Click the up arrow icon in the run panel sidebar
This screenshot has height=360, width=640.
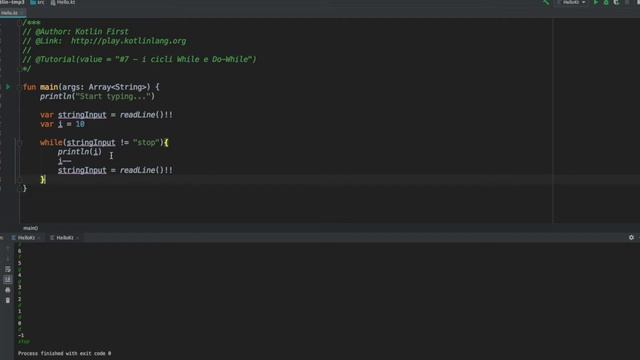coord(8,249)
